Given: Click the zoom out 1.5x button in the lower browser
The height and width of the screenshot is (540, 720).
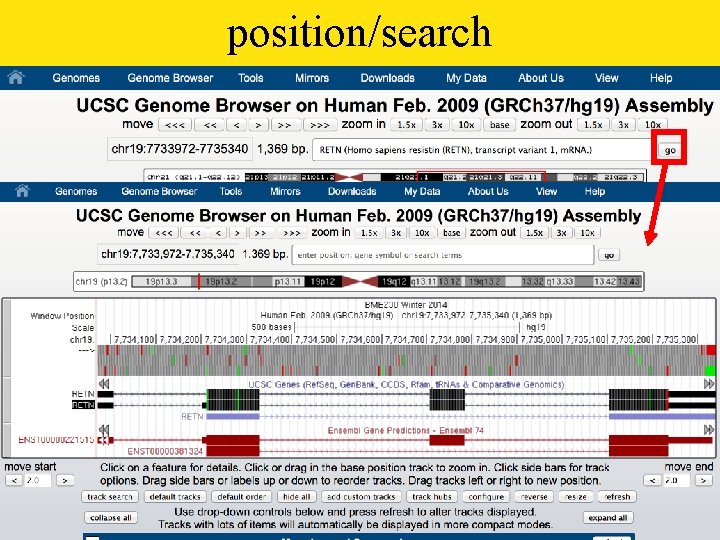Looking at the screenshot, I should 534,233.
